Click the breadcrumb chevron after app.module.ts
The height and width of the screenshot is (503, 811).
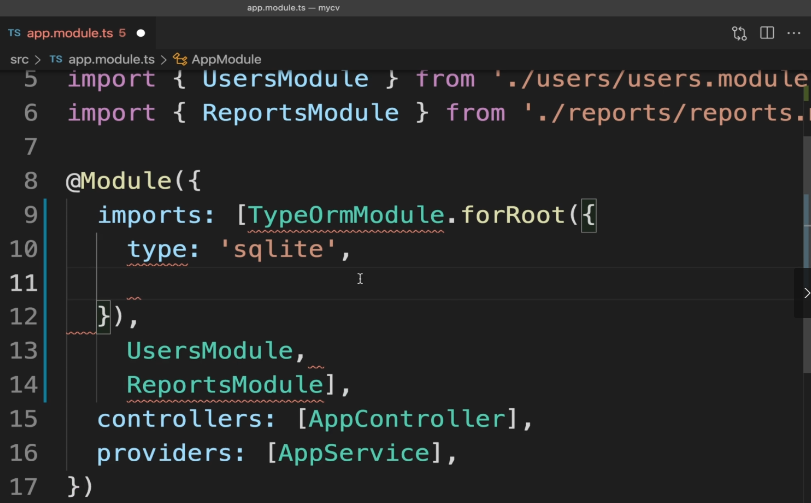pyautogui.click(x=163, y=60)
